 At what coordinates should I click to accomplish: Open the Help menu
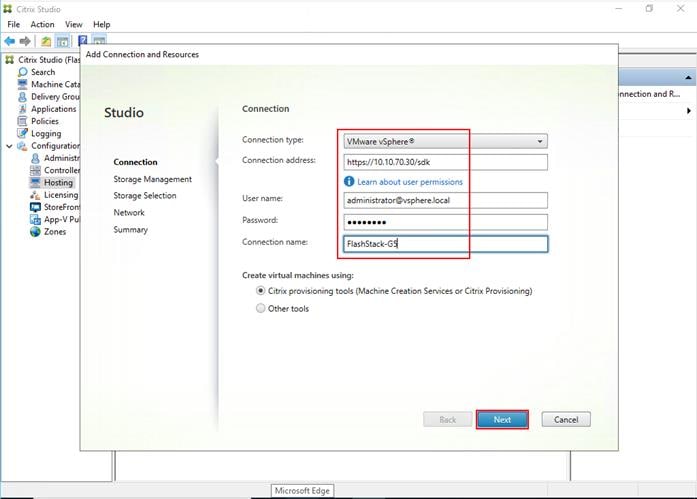pos(101,24)
